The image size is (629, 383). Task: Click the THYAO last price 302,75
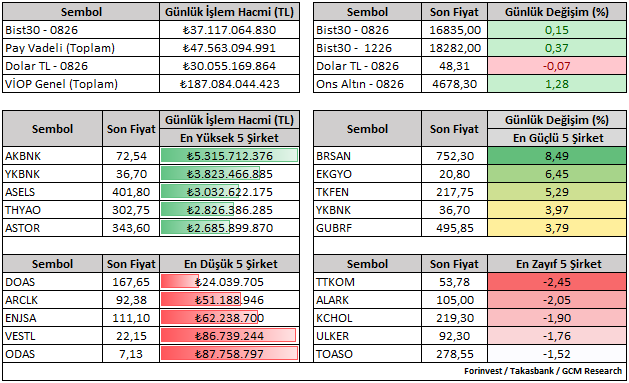click(131, 210)
